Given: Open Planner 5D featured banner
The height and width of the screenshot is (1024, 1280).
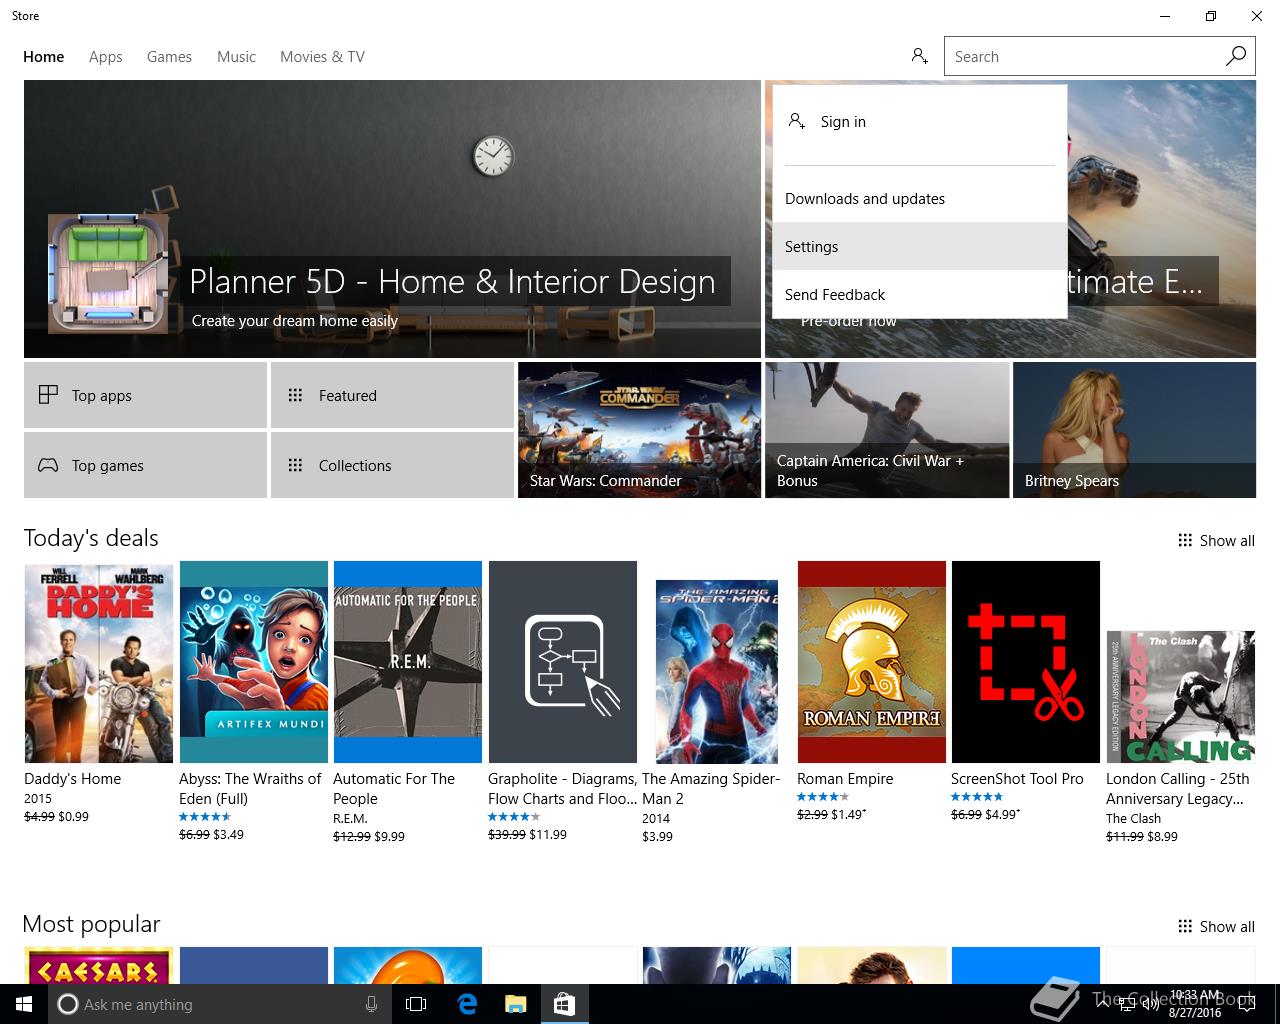Looking at the screenshot, I should tap(392, 219).
